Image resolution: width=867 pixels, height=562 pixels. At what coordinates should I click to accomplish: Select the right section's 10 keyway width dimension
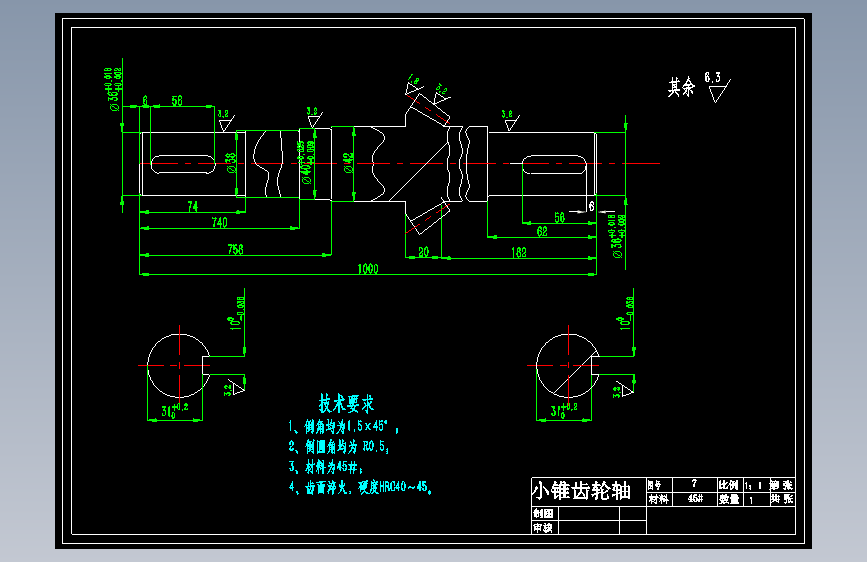coord(625,314)
